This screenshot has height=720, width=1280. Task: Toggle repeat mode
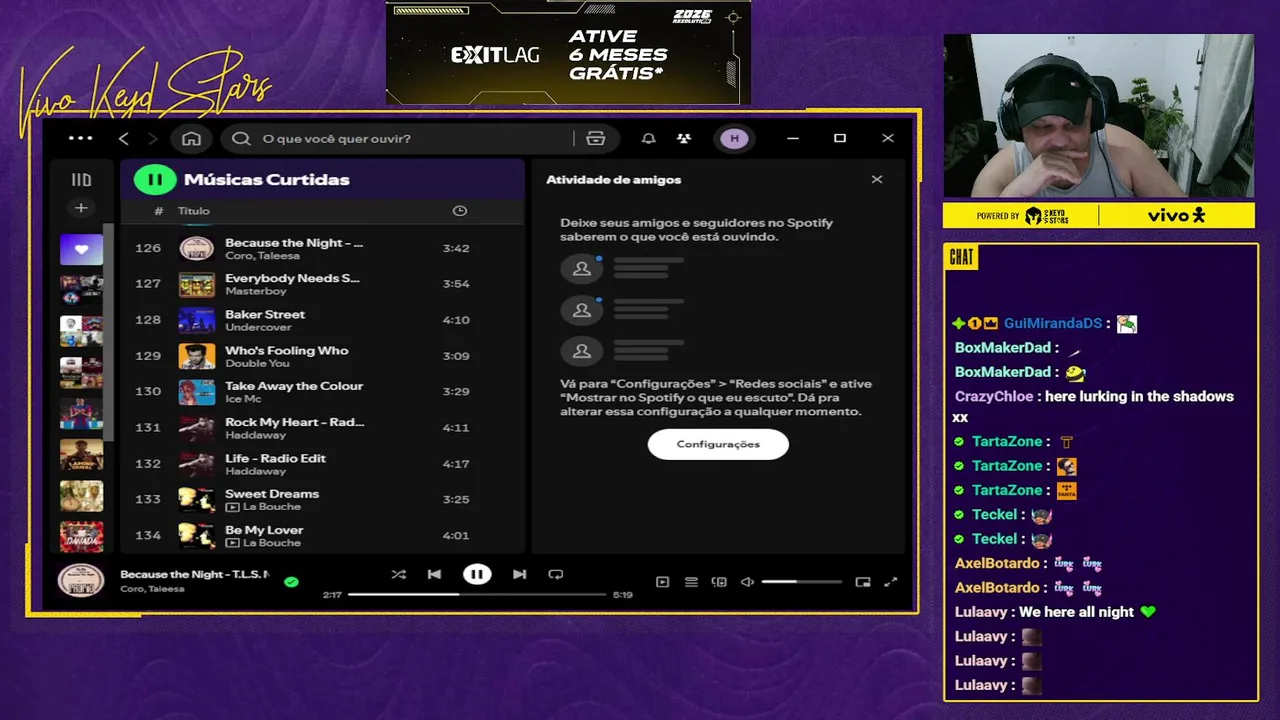tap(556, 574)
